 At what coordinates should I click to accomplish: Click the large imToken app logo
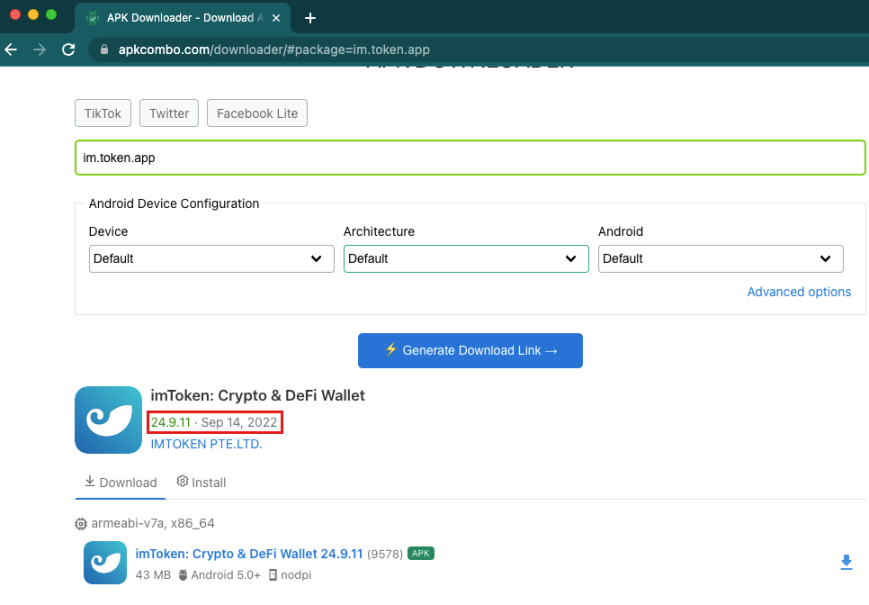(x=108, y=420)
